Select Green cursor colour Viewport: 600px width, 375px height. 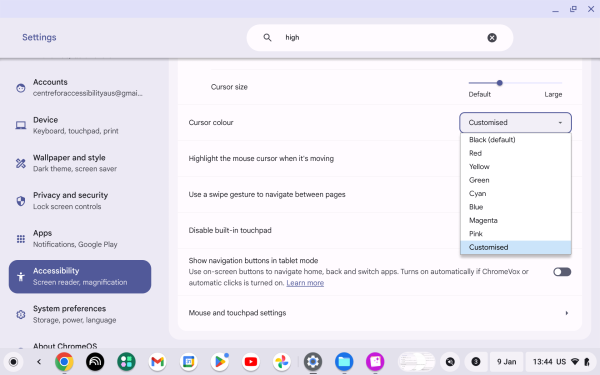click(515, 180)
